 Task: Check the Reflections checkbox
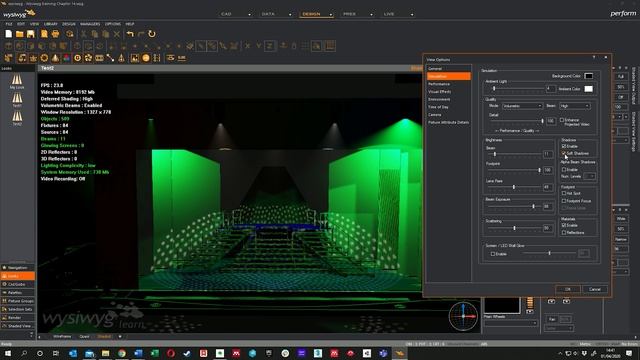pyautogui.click(x=564, y=233)
